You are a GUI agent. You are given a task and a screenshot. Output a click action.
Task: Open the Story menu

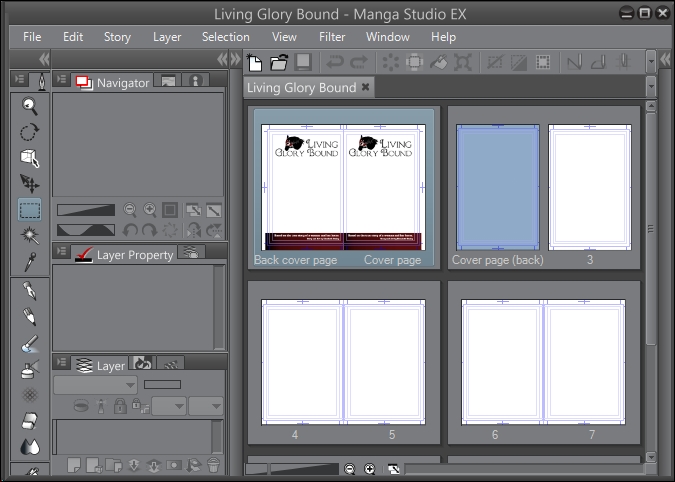click(117, 37)
